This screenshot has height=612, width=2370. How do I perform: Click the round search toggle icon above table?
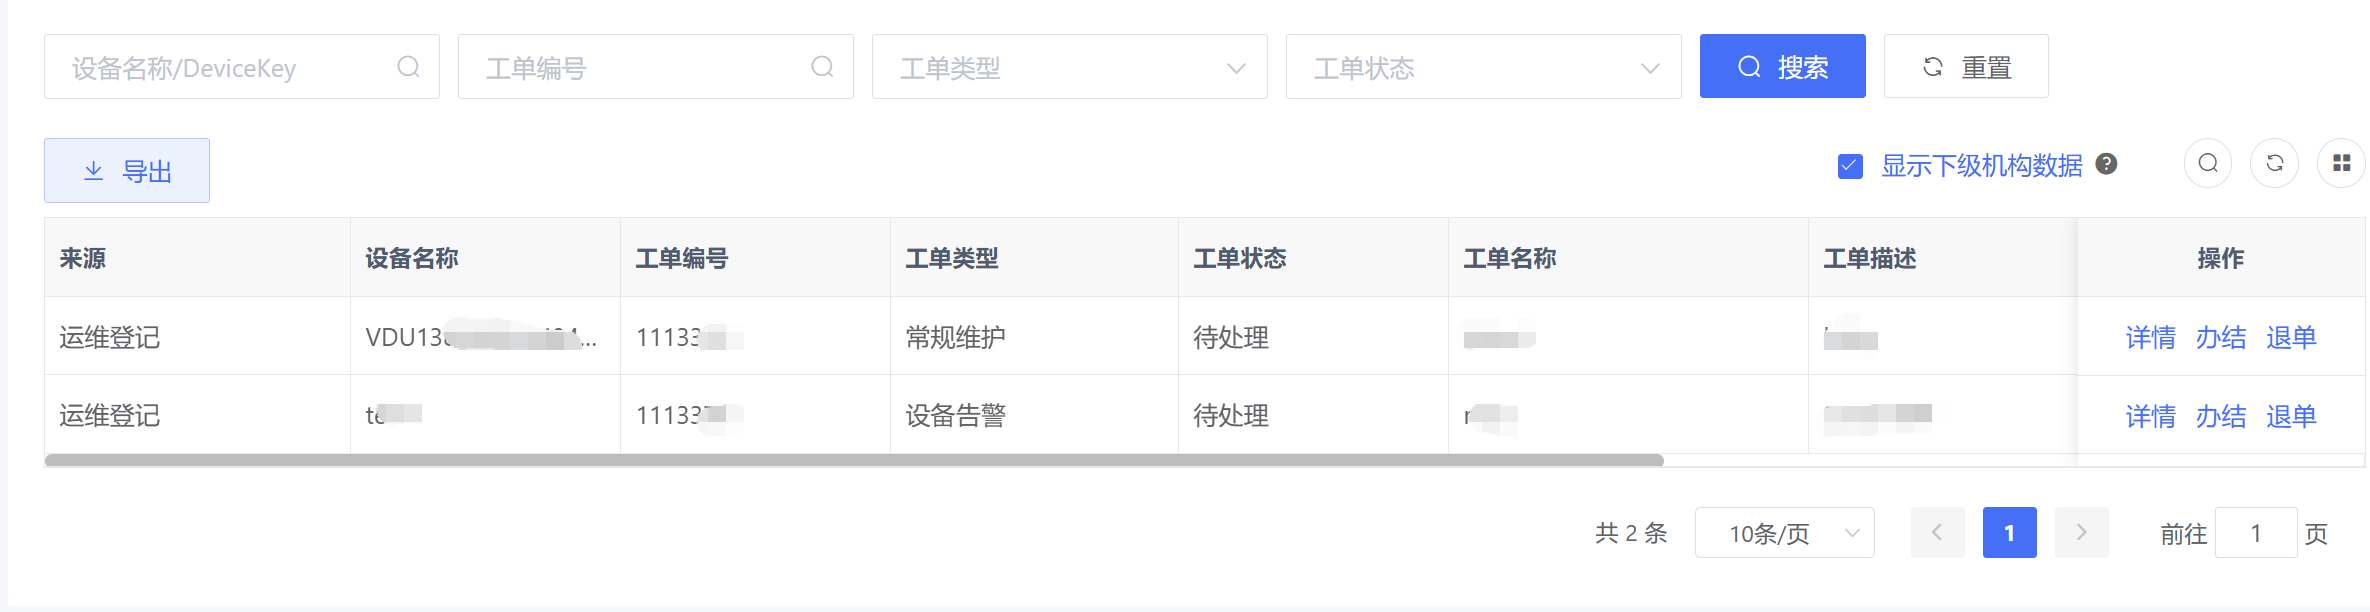pyautogui.click(x=2208, y=163)
